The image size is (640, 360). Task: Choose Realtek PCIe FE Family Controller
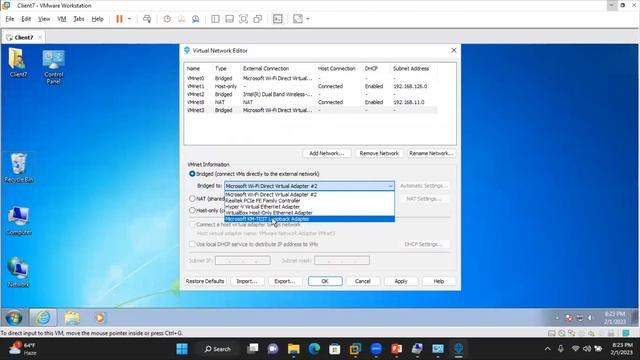pyautogui.click(x=309, y=201)
